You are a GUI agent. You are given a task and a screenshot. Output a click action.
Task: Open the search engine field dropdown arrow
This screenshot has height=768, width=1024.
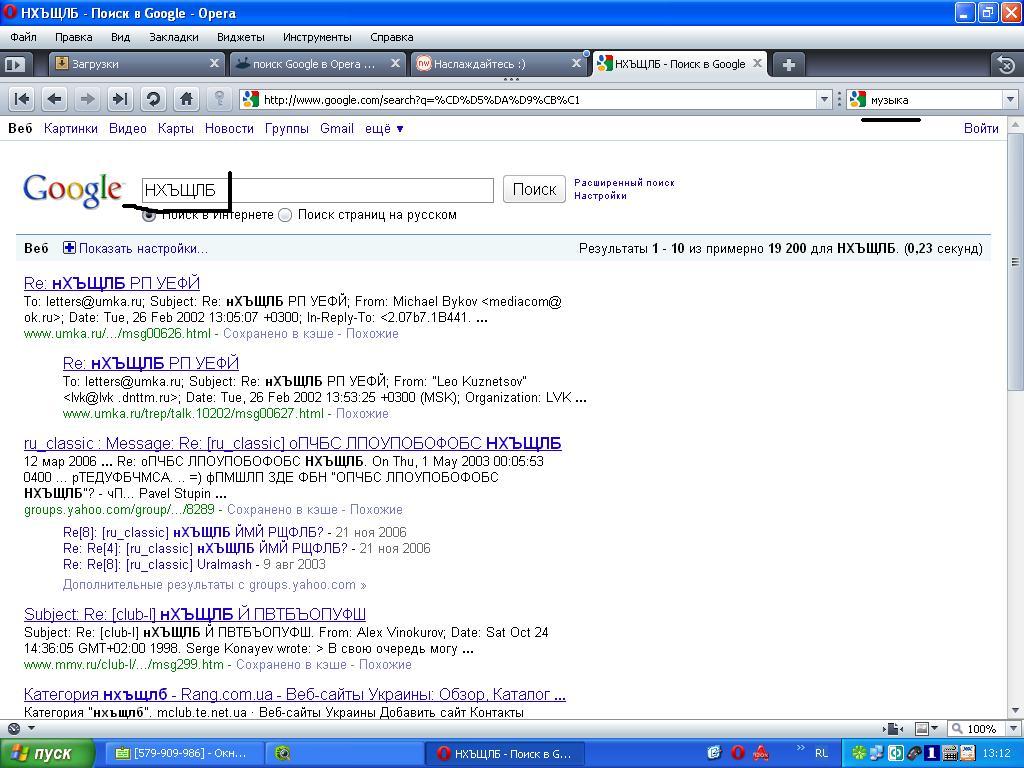(1010, 99)
